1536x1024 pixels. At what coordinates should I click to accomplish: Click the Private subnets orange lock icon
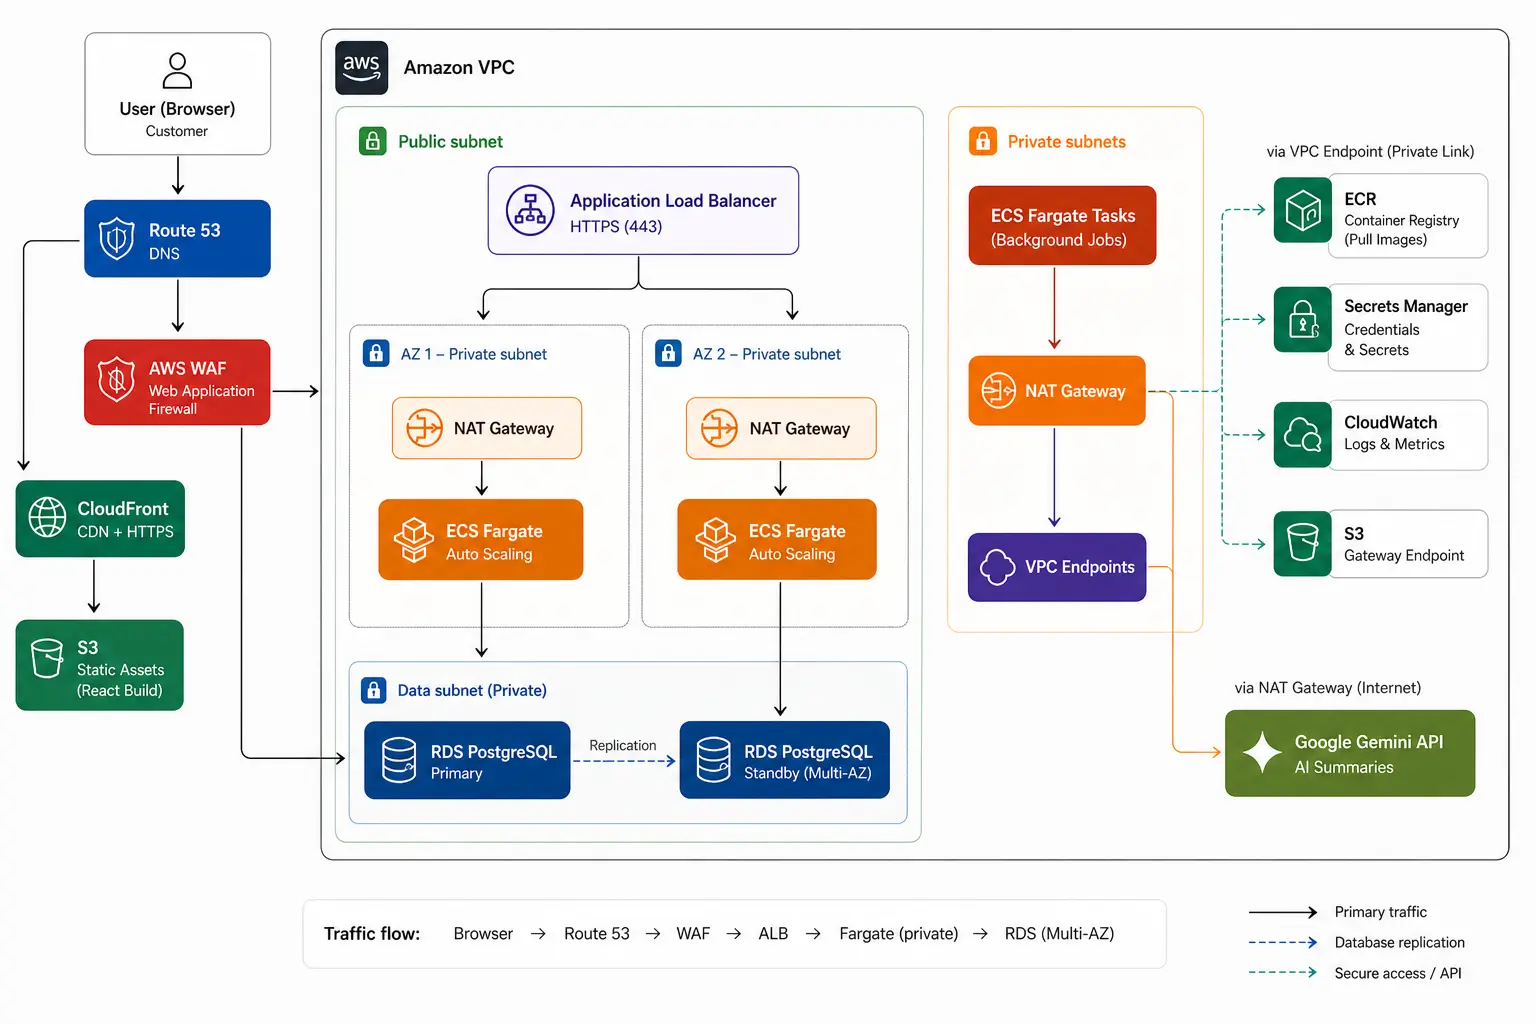[x=983, y=141]
